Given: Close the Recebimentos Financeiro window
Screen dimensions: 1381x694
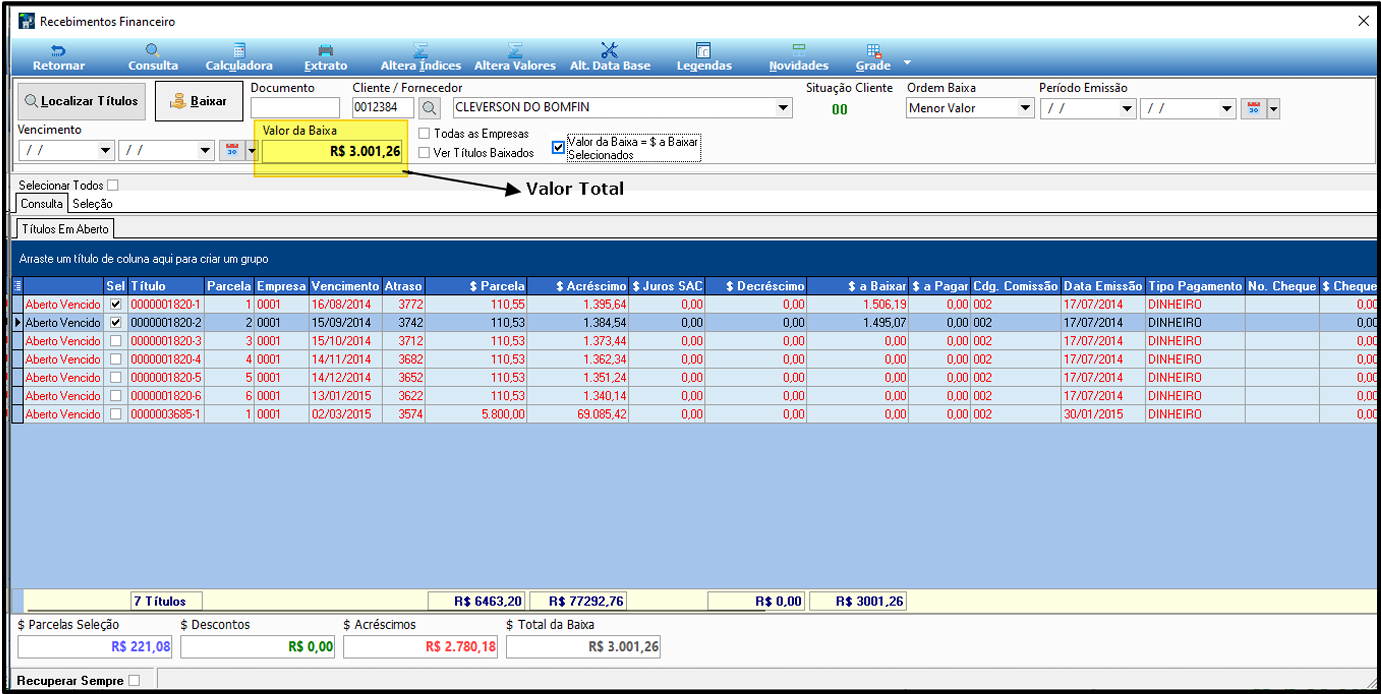Looking at the screenshot, I should coord(1364,21).
